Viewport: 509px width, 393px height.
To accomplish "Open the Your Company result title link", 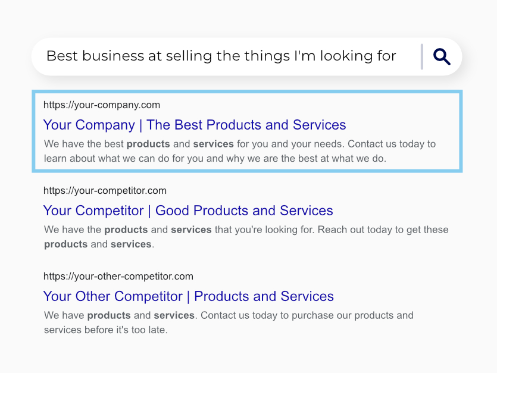I will [x=195, y=125].
